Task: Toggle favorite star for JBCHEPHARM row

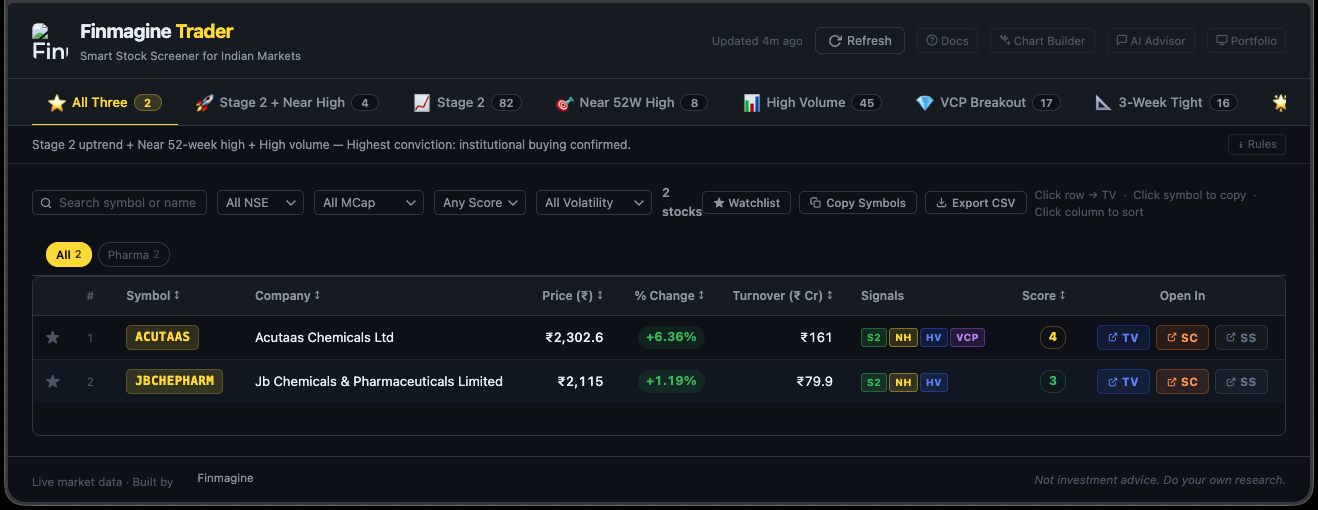Action: click(53, 382)
